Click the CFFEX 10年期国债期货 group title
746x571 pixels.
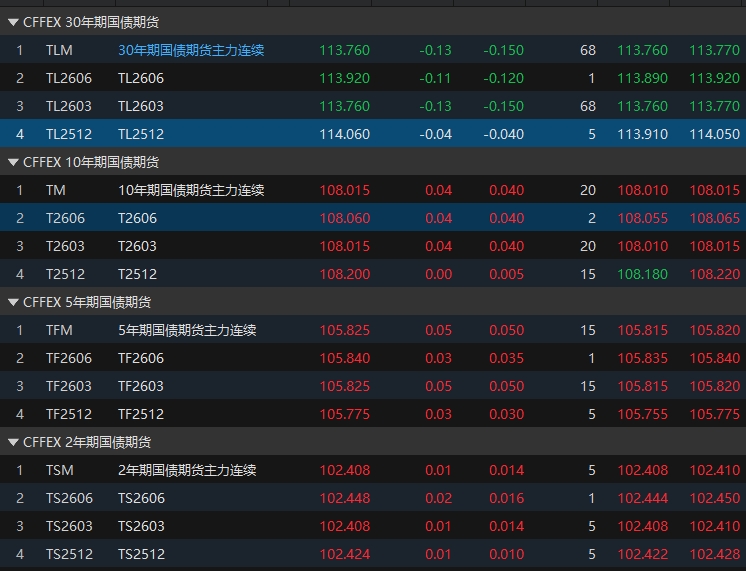[91, 162]
